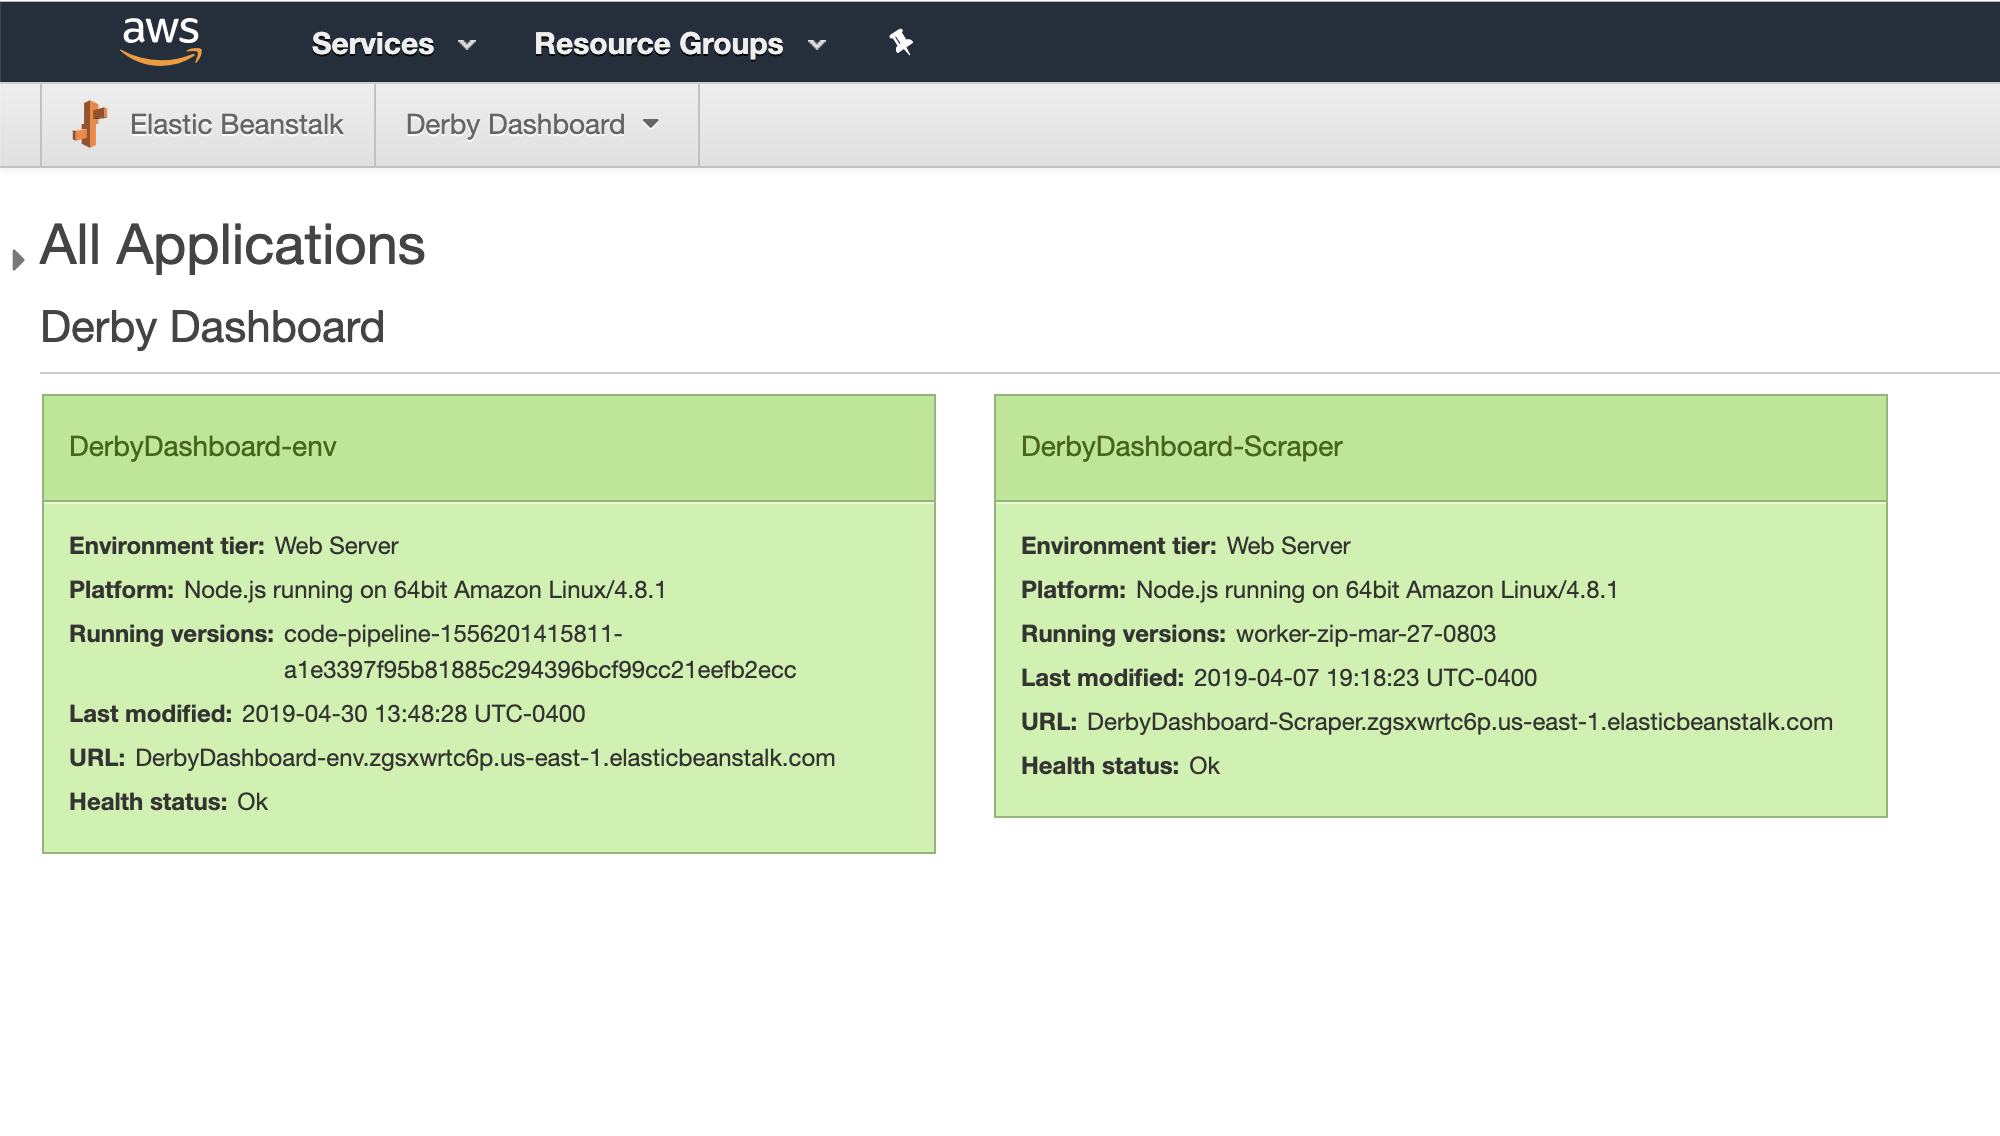
Task: Click the Resource Groups chevron arrow
Action: (x=817, y=45)
